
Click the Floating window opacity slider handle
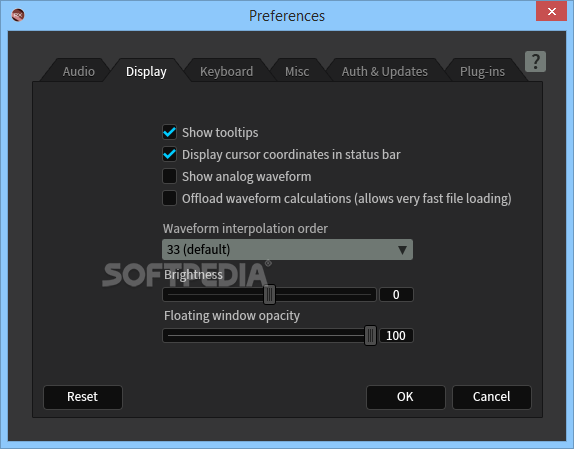[x=370, y=336]
